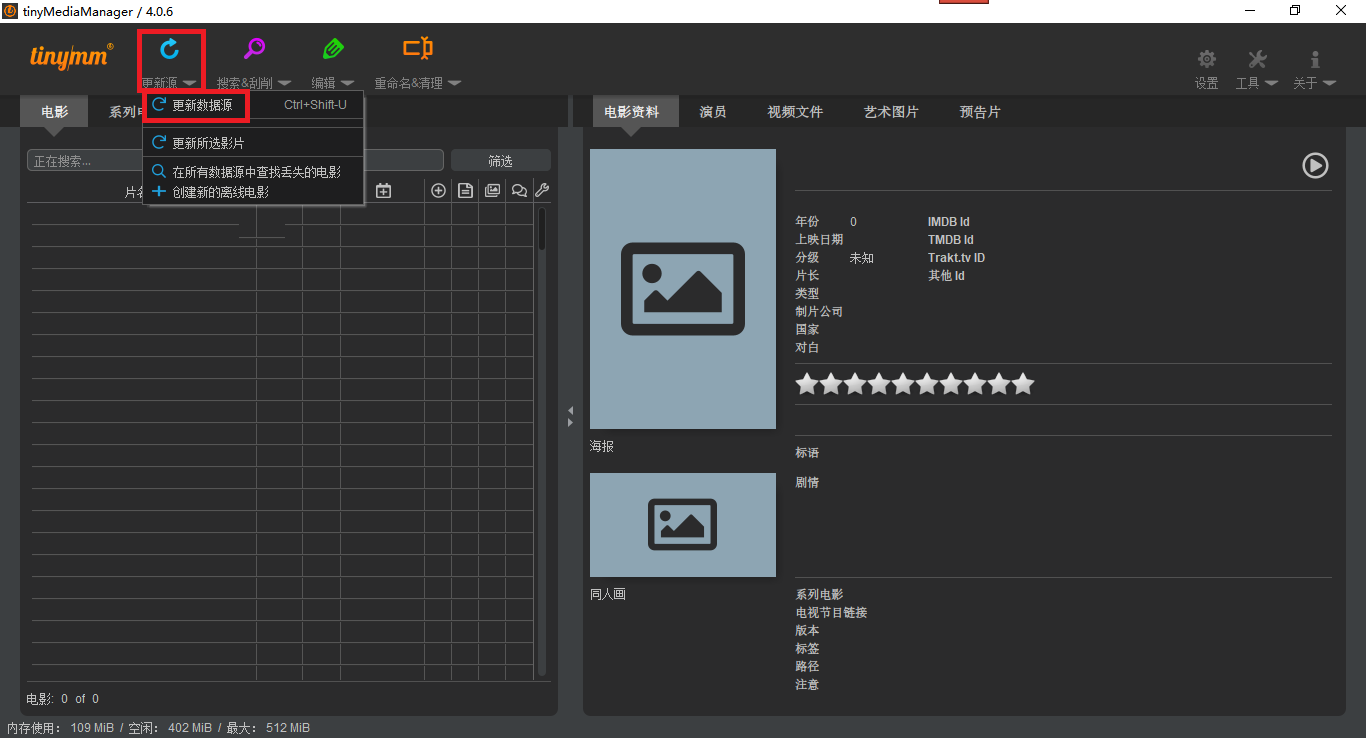Click the IMDB Id label
This screenshot has height=738, width=1366.
coord(949,222)
